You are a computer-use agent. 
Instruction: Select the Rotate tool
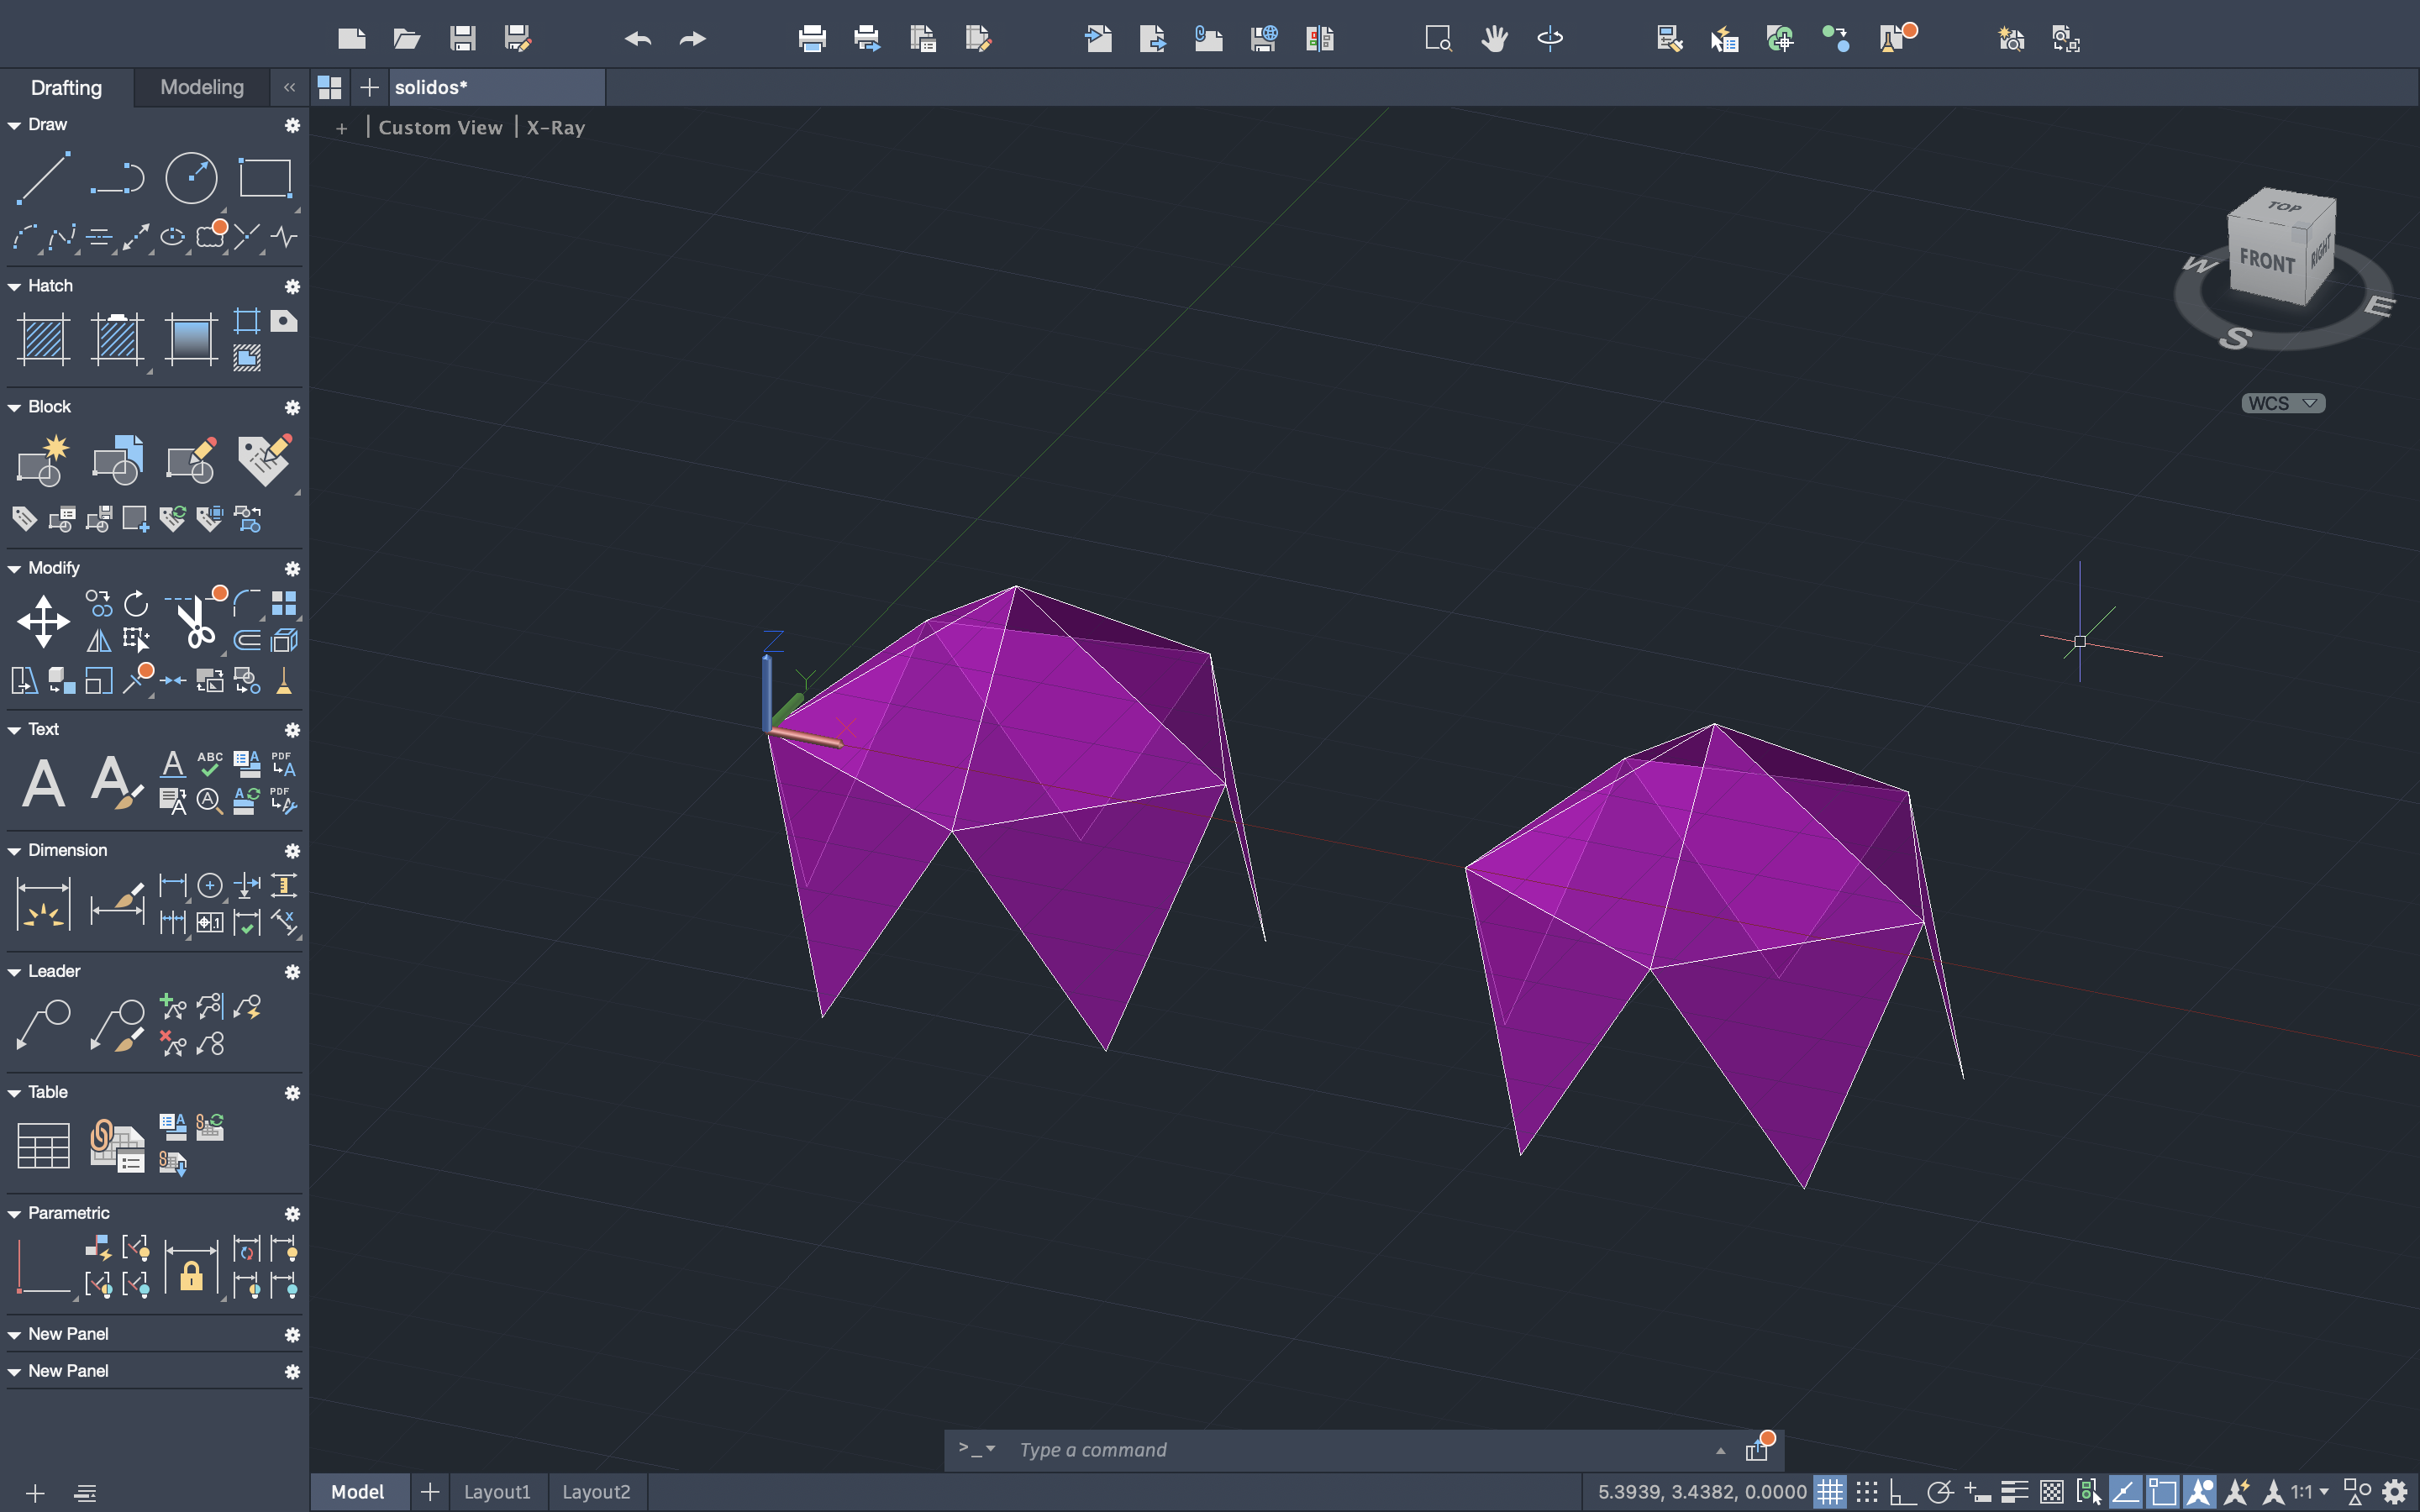click(x=136, y=603)
